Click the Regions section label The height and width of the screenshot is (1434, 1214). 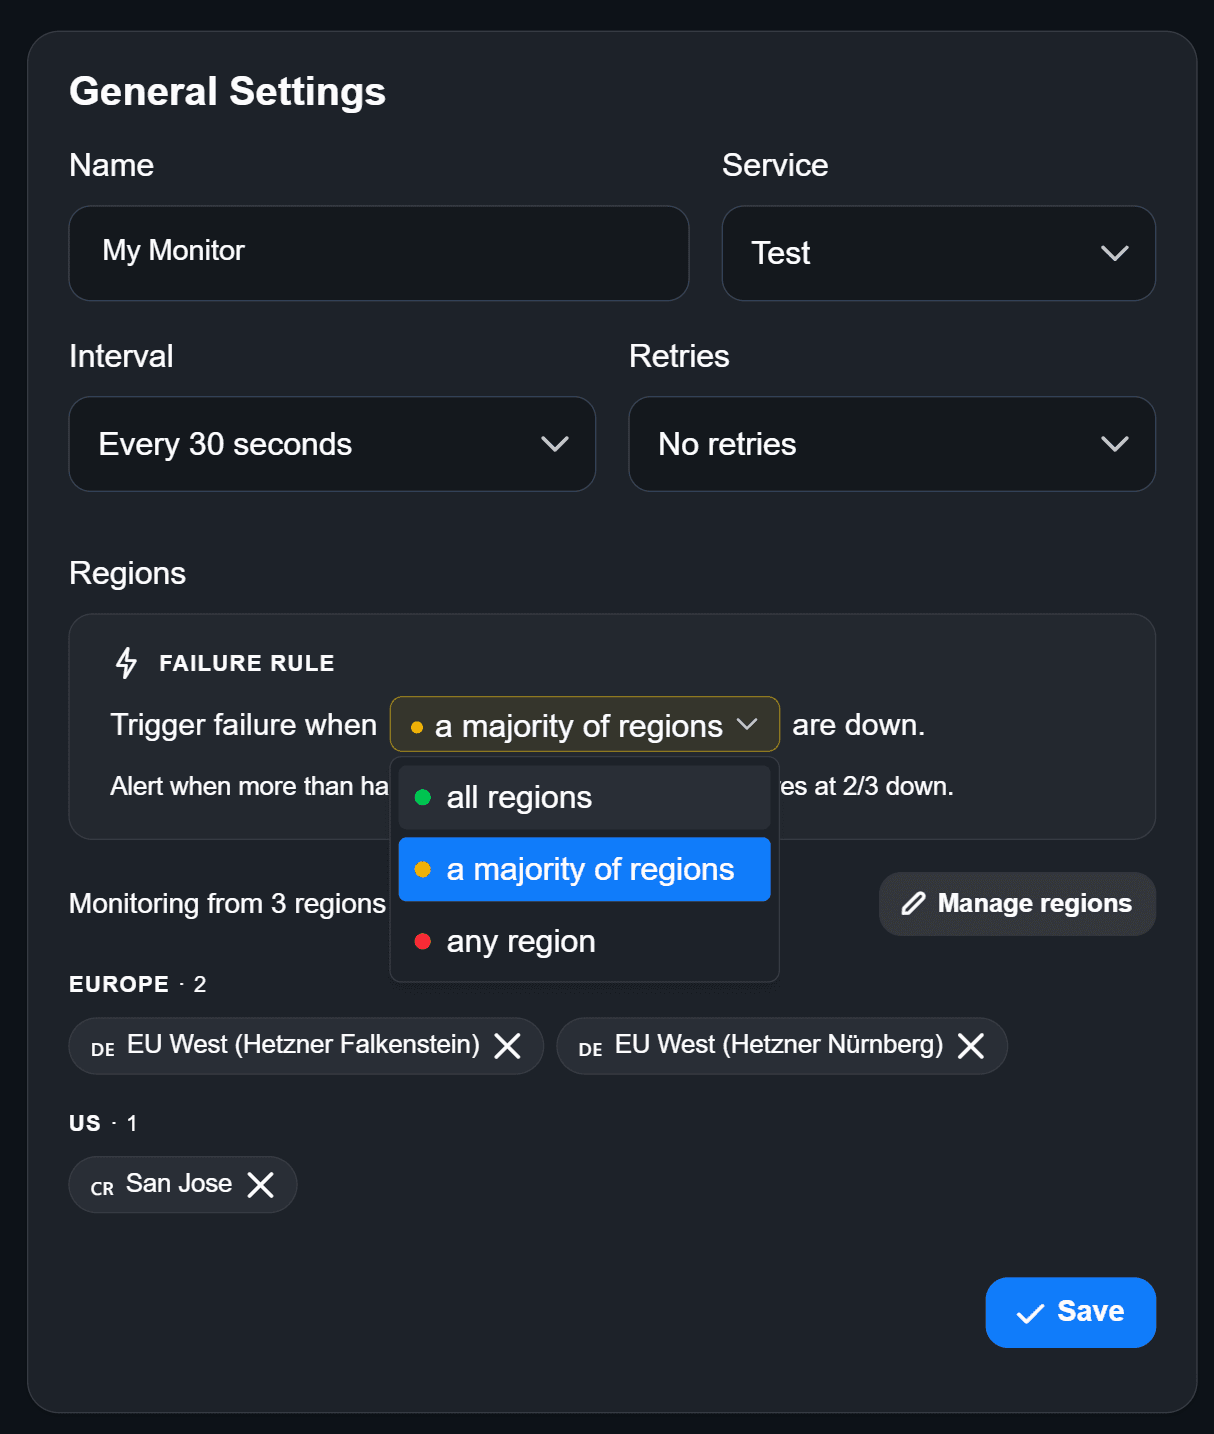(x=127, y=573)
